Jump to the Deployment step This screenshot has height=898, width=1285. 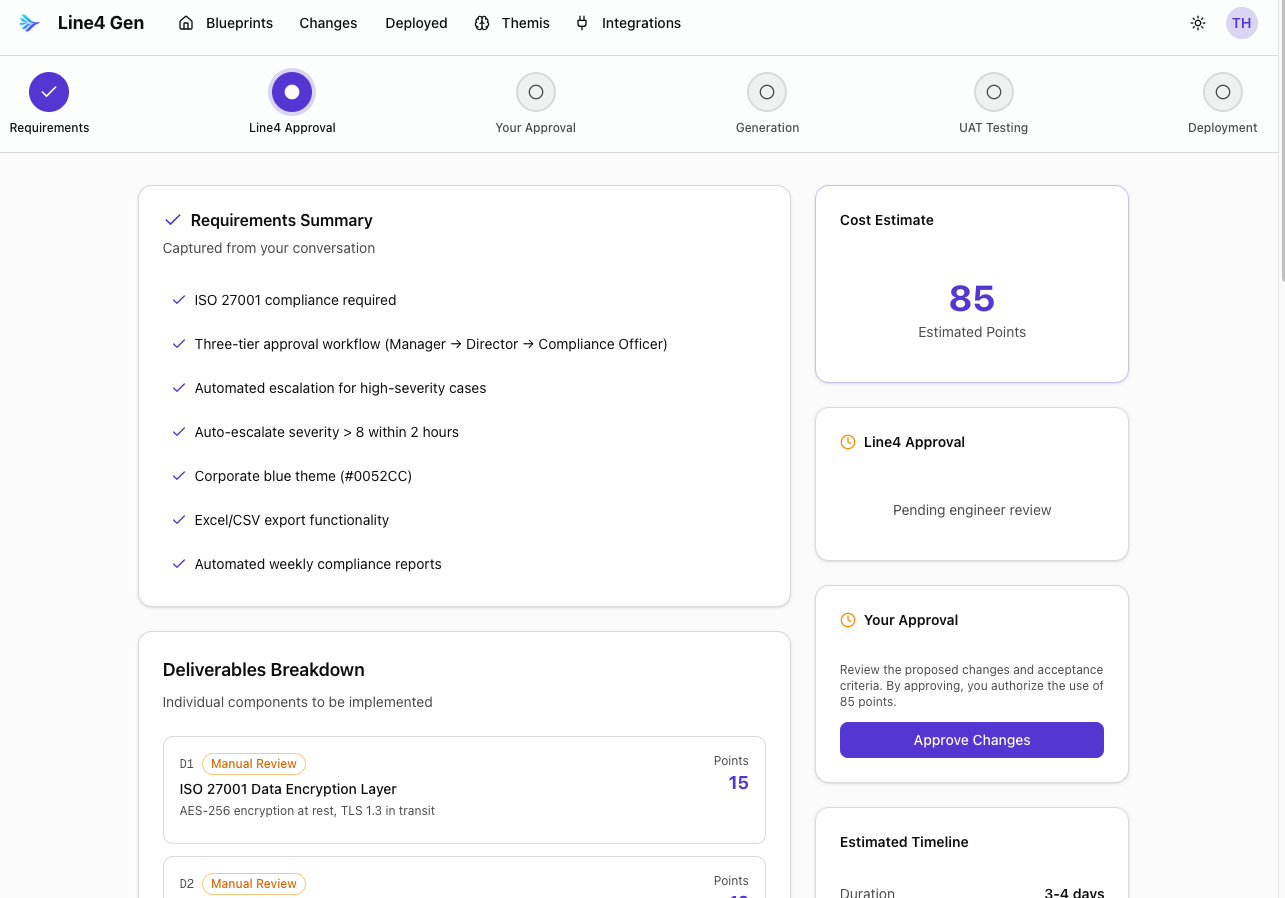tap(1223, 92)
